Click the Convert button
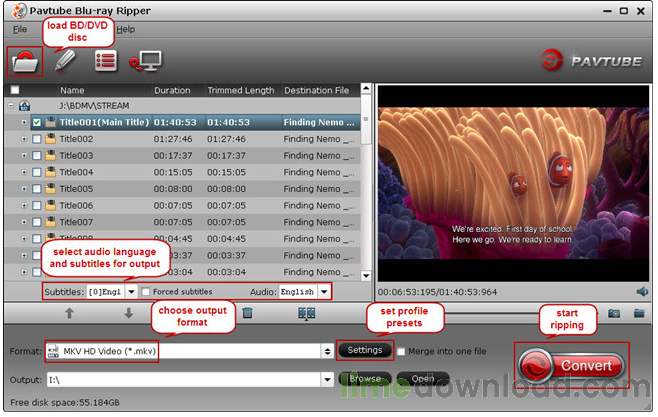658x417 pixels. pyautogui.click(x=572, y=365)
